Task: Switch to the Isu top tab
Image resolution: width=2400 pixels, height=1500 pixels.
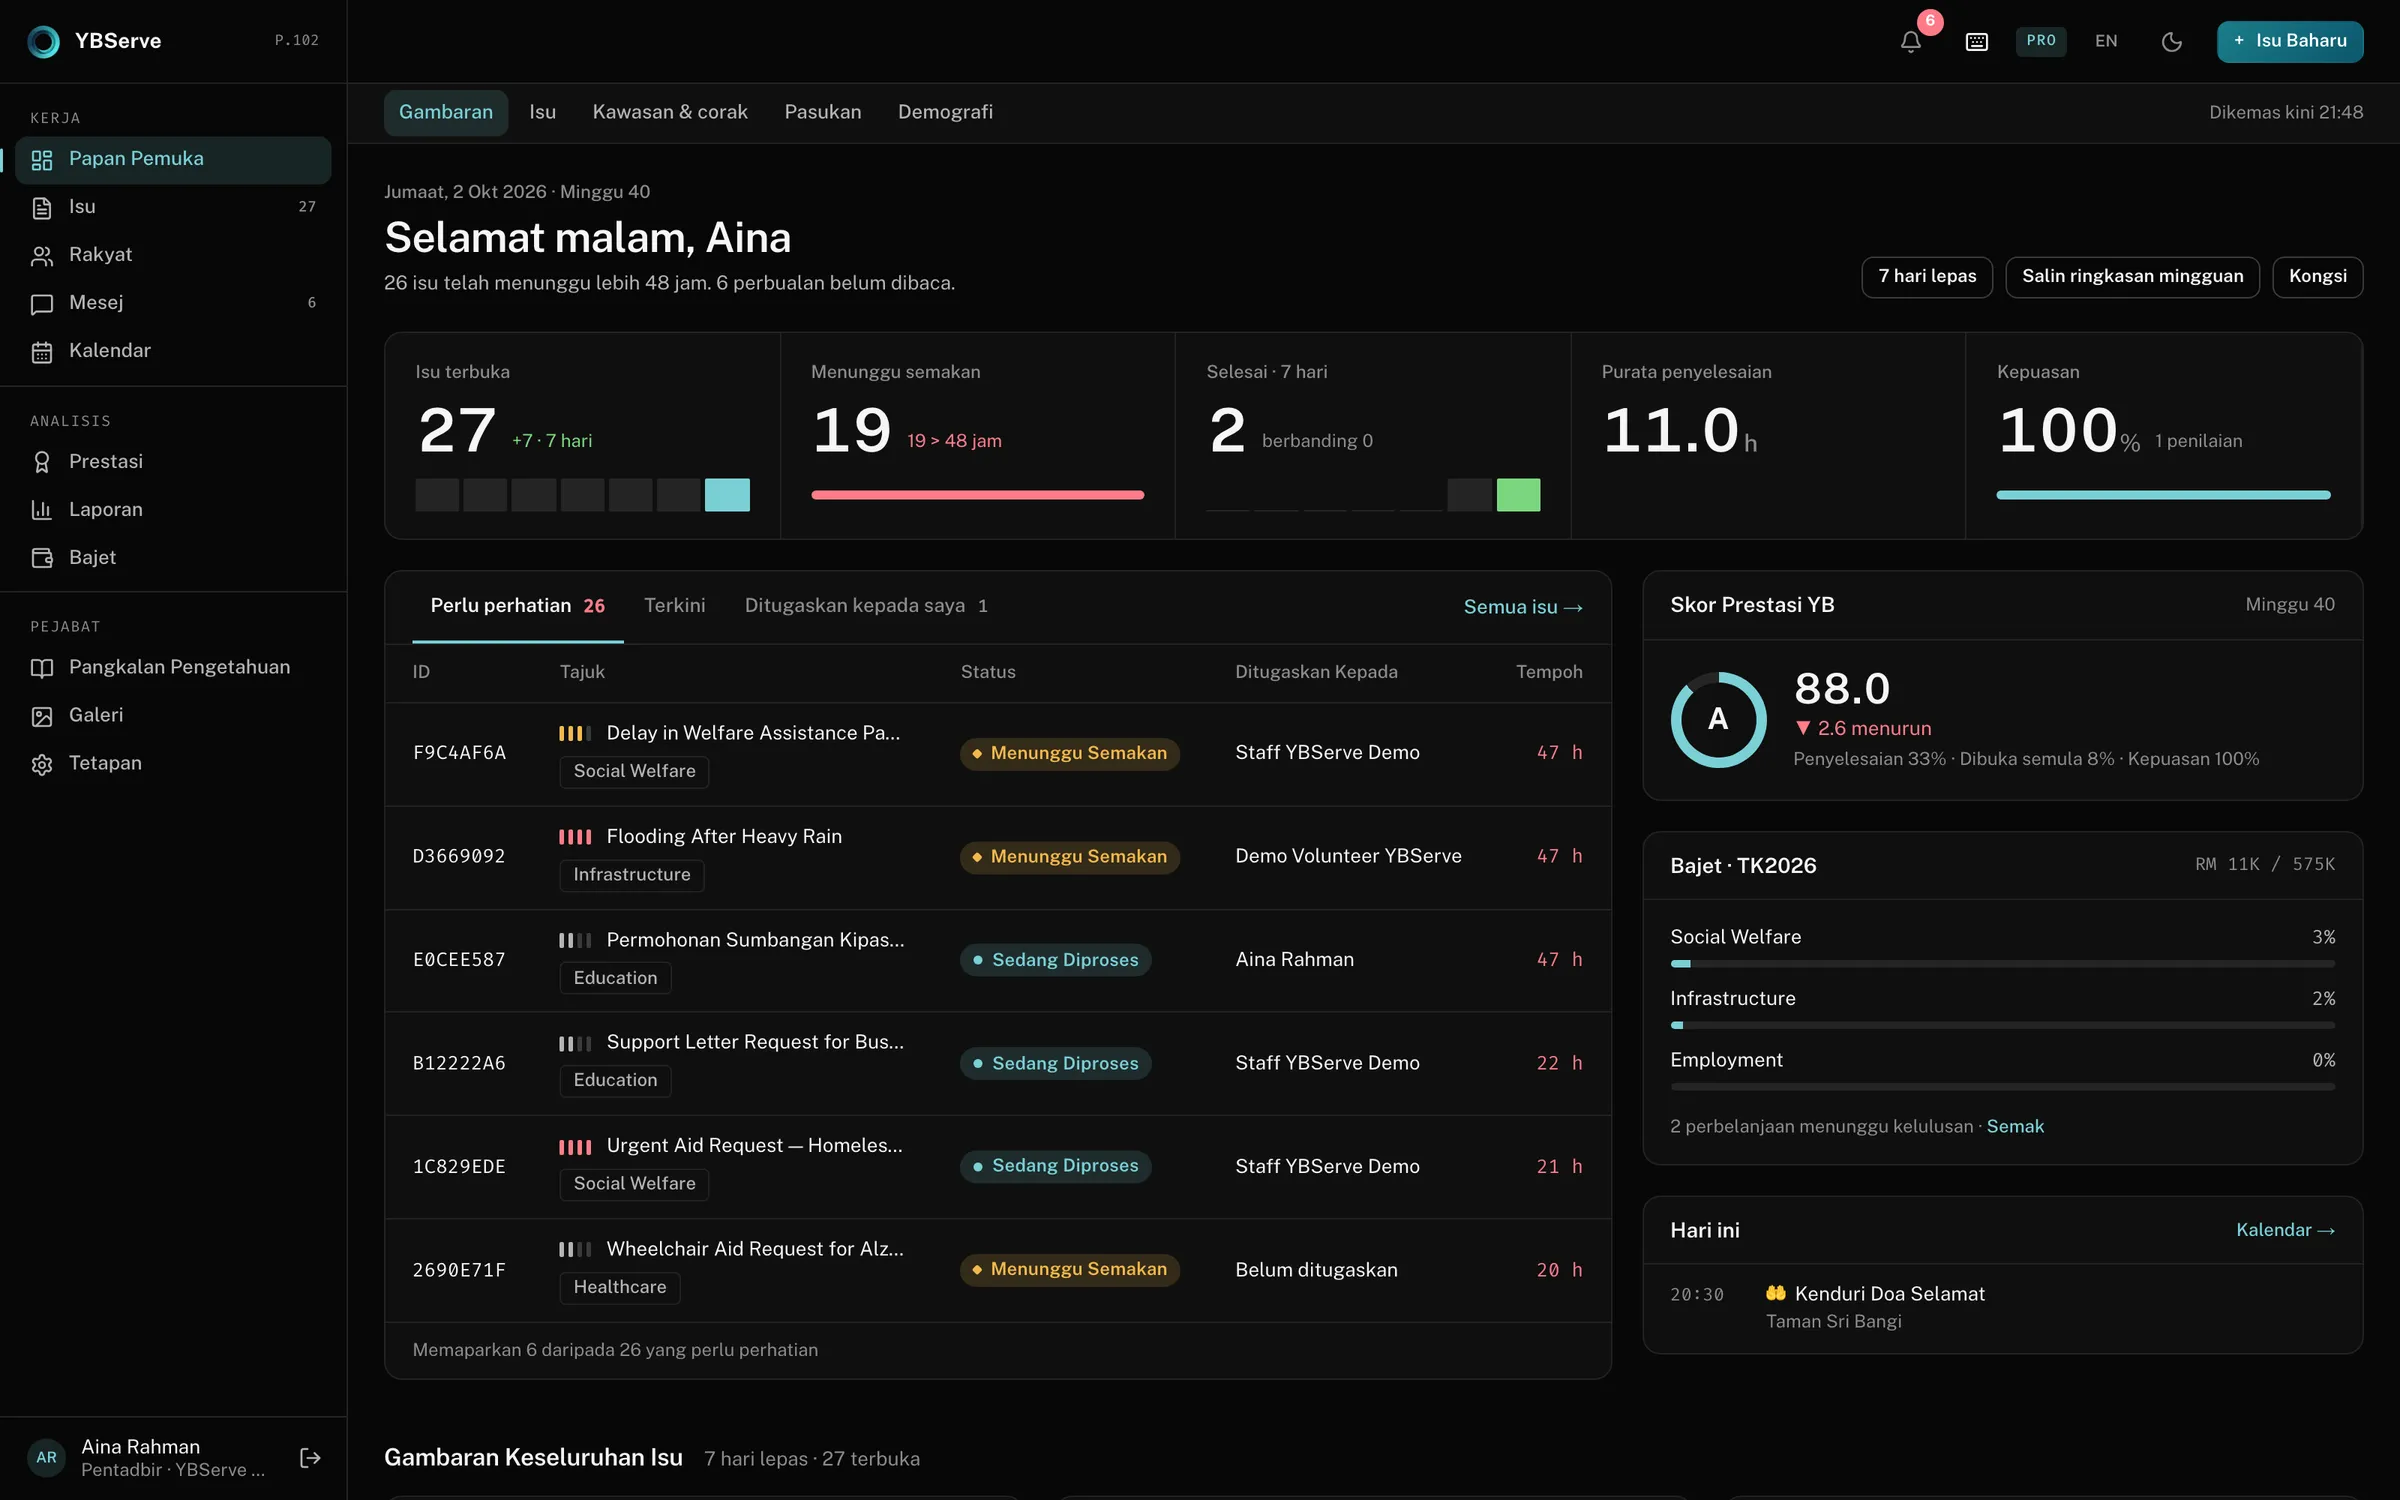Action: tap(542, 112)
